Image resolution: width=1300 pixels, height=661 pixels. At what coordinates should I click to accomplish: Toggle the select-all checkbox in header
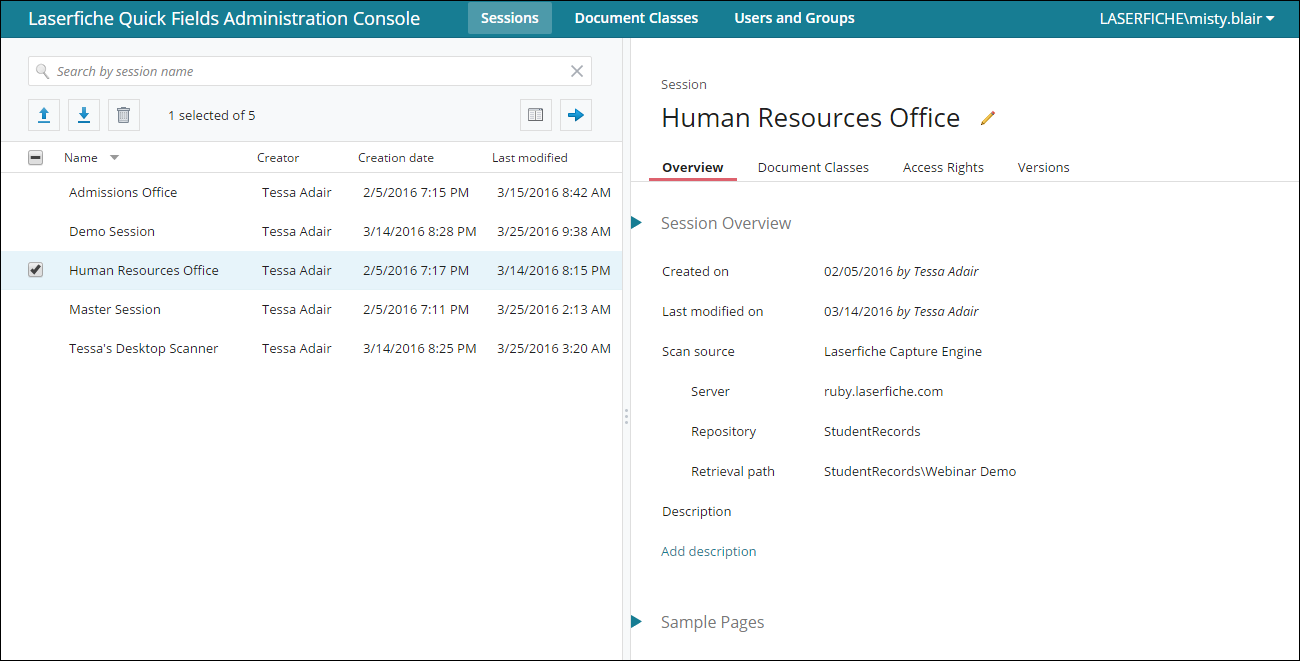(x=36, y=157)
